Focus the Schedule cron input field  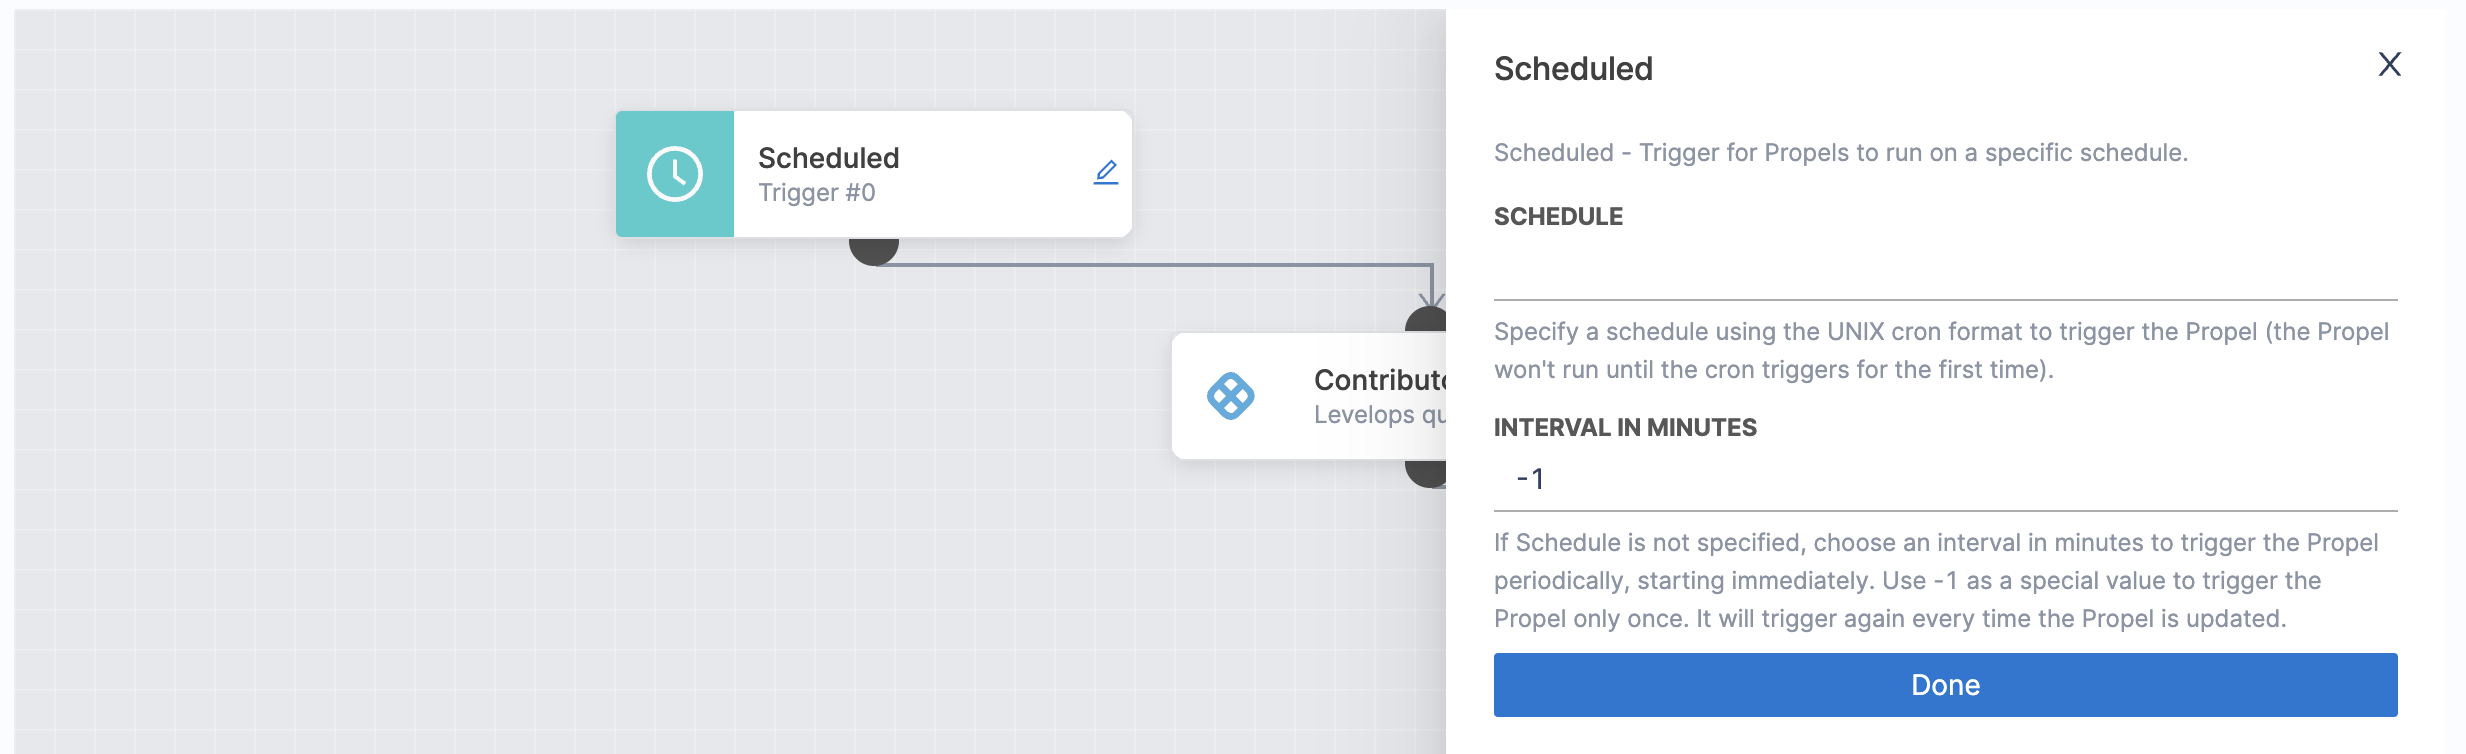coord(1944,270)
